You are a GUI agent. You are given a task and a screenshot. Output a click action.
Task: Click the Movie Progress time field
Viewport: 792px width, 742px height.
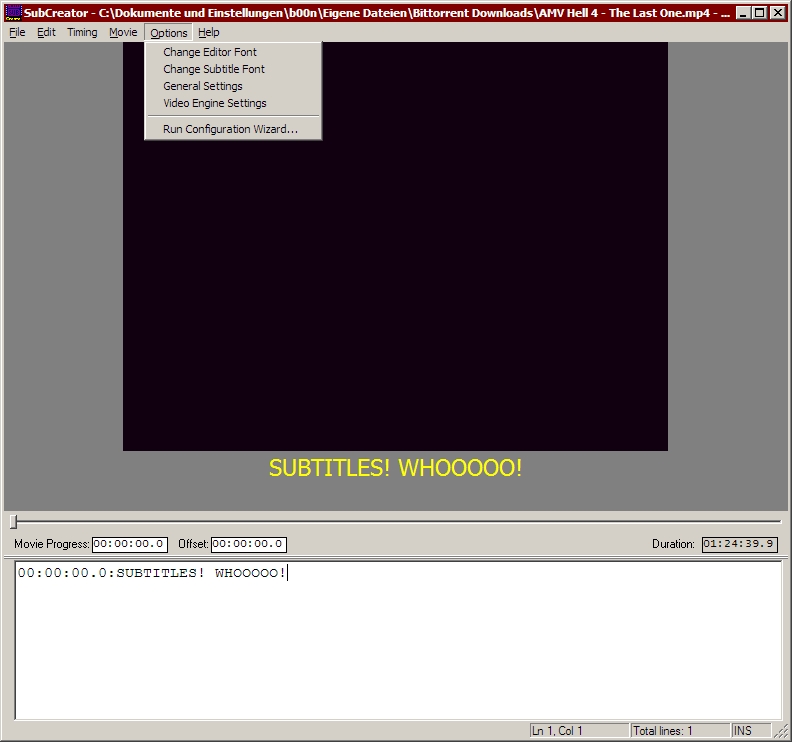click(130, 545)
